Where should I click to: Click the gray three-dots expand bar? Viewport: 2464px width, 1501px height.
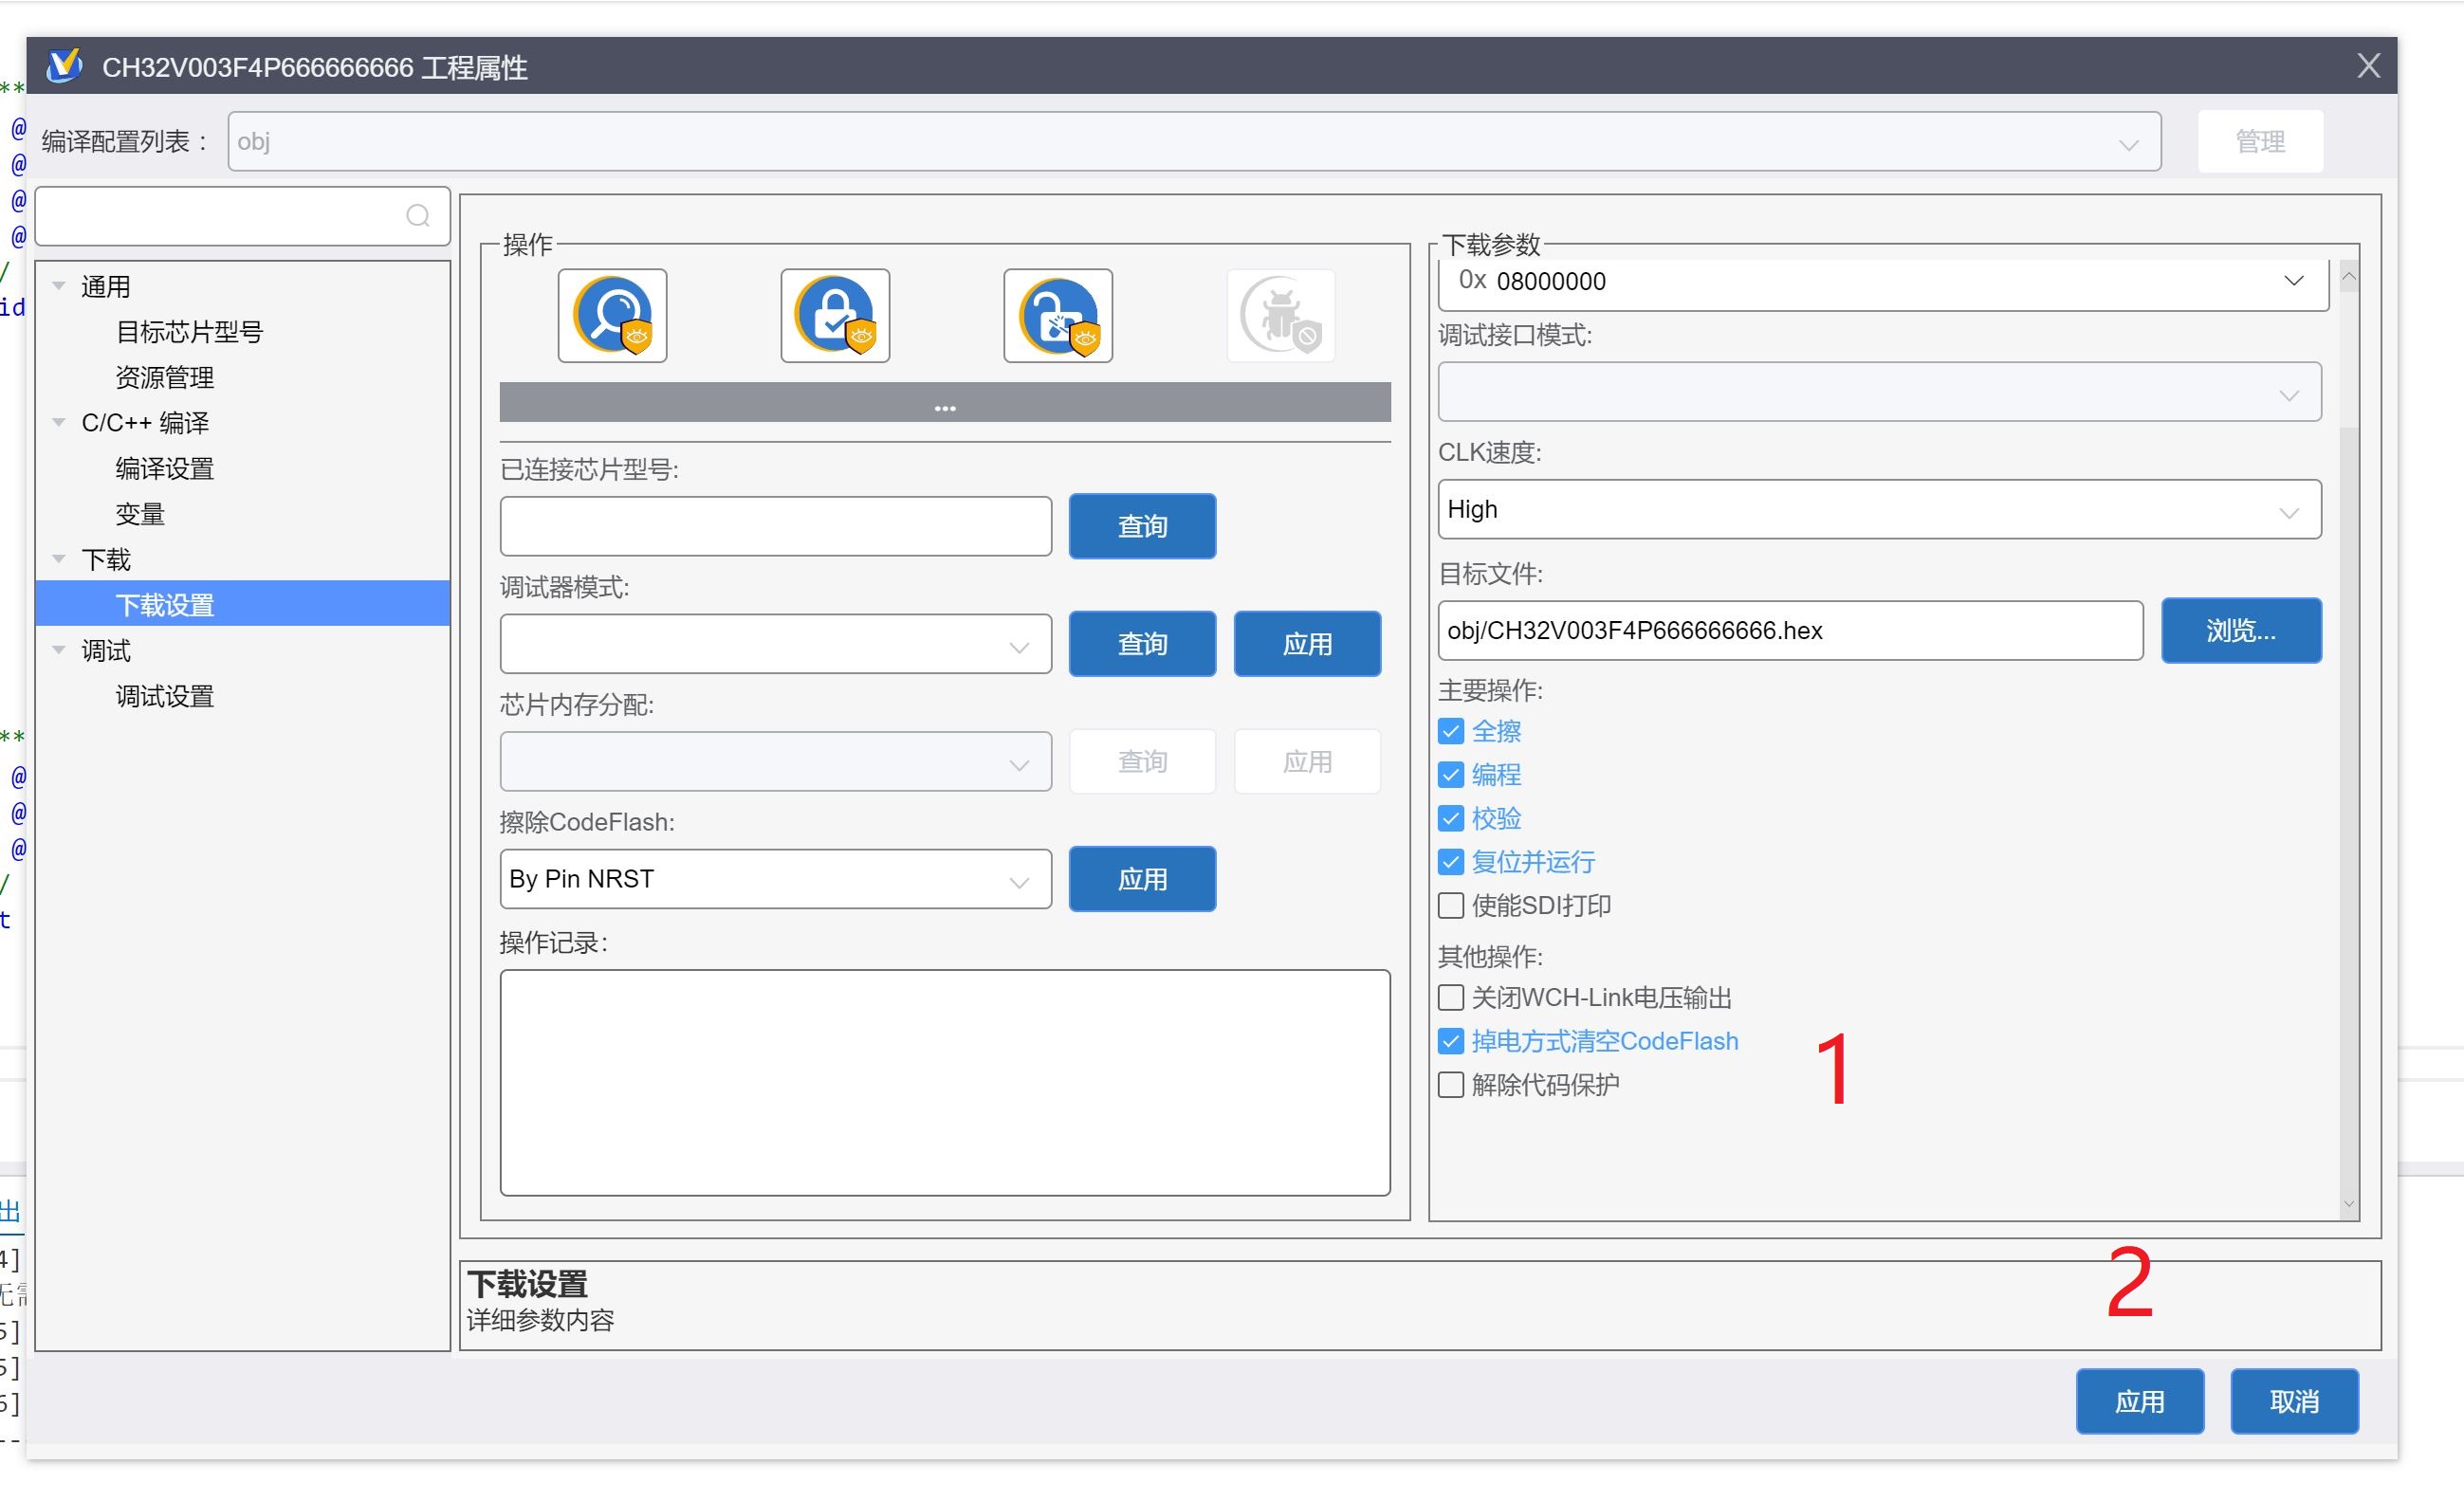tap(944, 403)
